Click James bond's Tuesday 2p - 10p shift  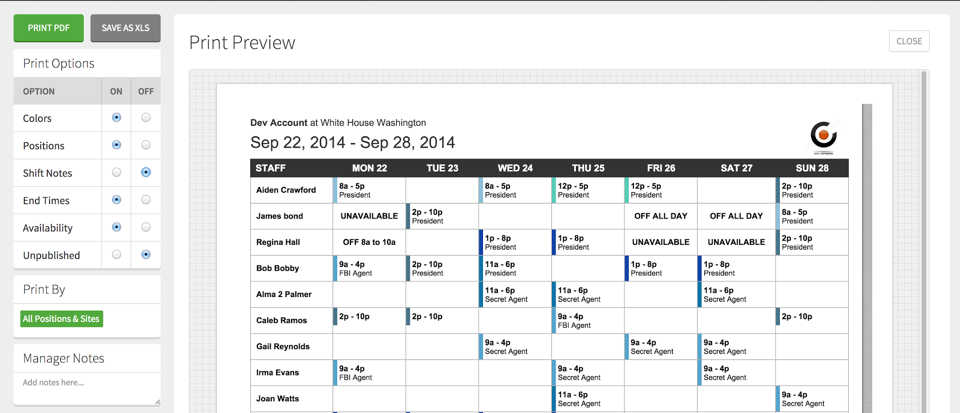click(442, 216)
